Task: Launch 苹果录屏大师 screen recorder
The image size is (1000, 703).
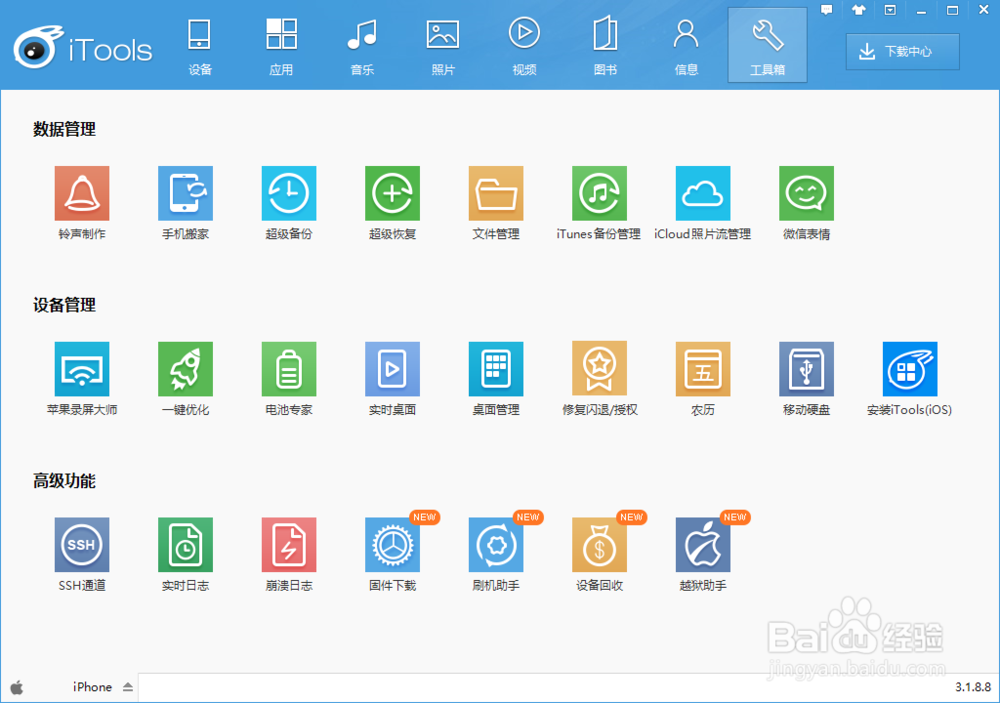Action: (82, 369)
